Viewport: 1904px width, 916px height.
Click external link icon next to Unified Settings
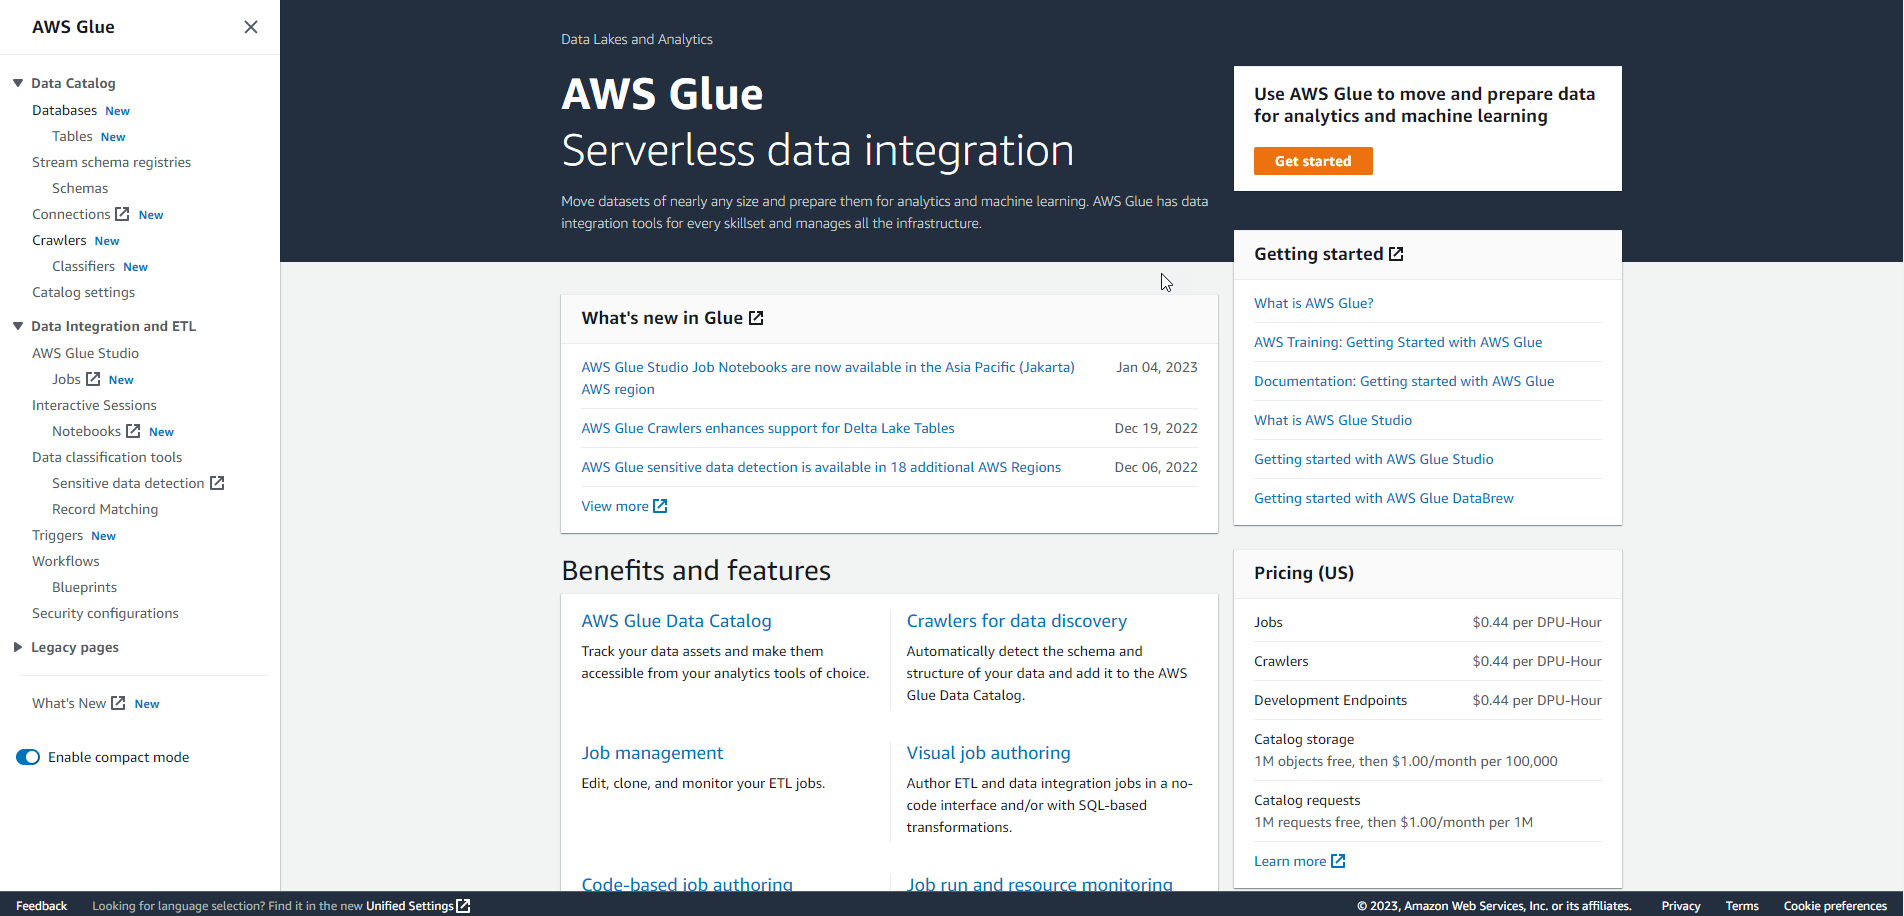coord(463,906)
